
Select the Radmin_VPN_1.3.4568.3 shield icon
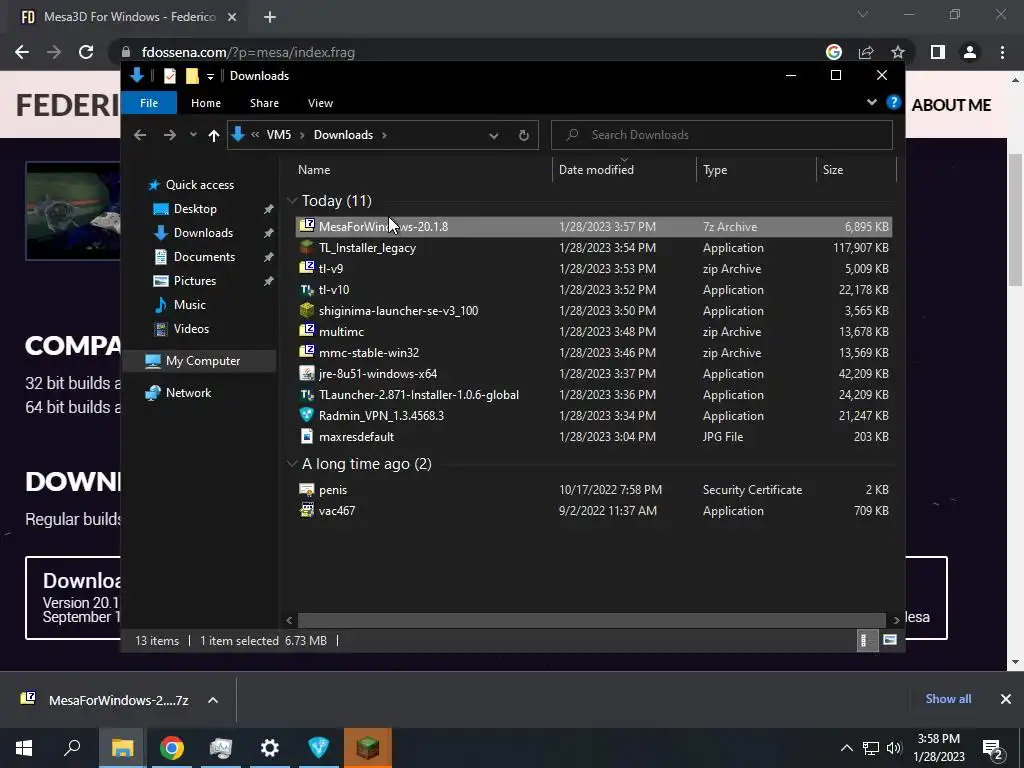coord(307,415)
